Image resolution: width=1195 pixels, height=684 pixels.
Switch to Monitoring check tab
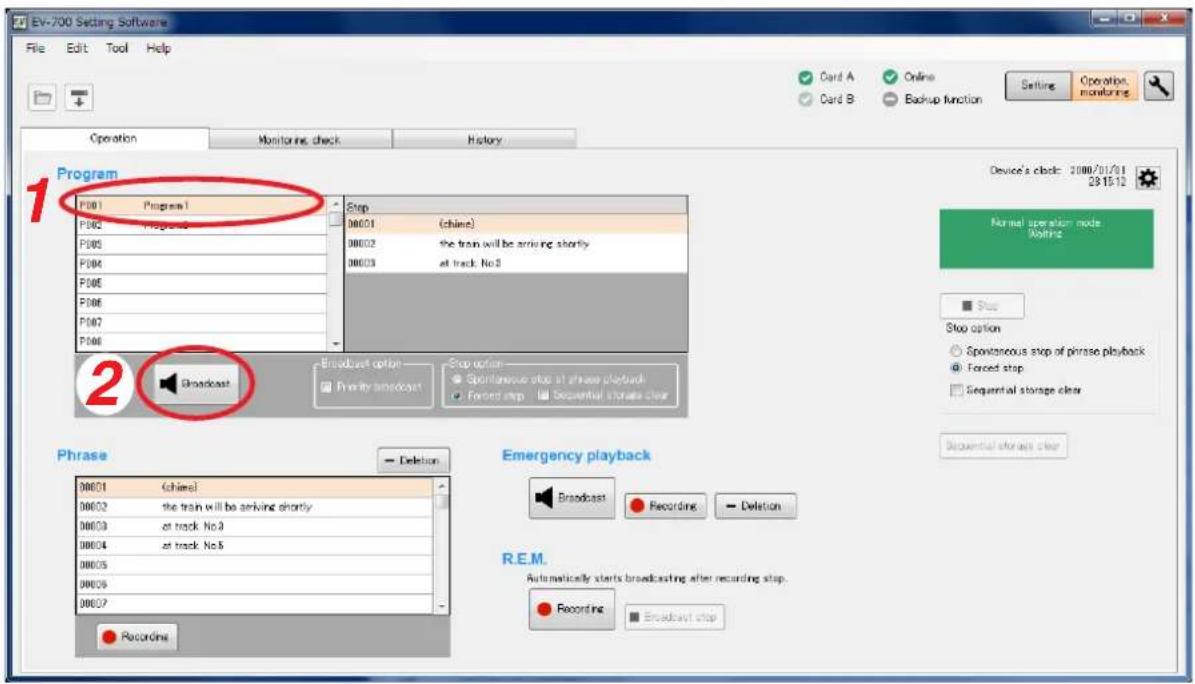point(300,140)
